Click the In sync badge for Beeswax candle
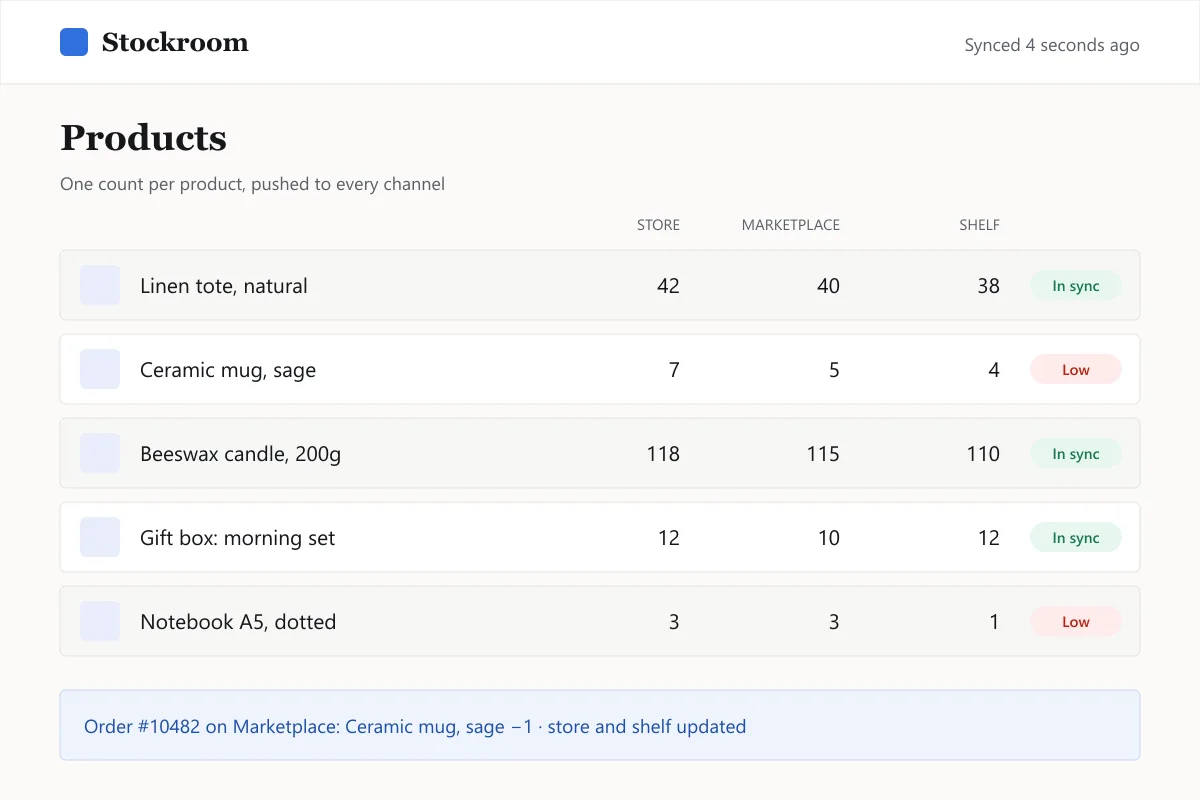The width and height of the screenshot is (1200, 800). [1076, 454]
